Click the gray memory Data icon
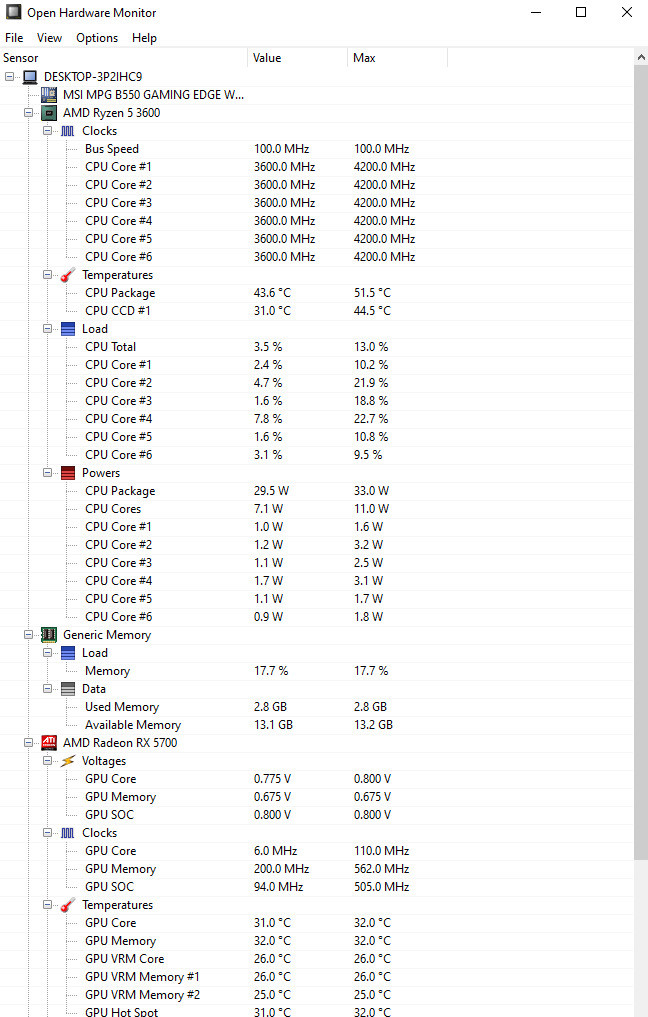This screenshot has width=648, height=1017. tap(67, 689)
